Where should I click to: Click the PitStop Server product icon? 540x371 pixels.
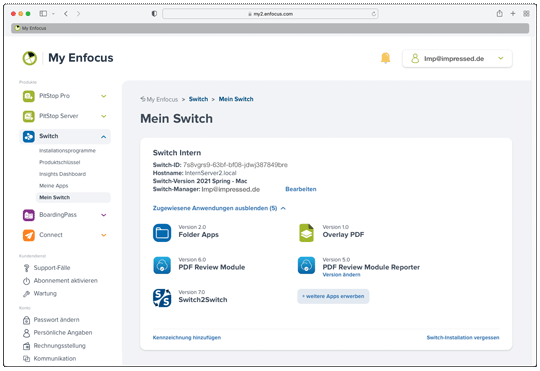29,116
